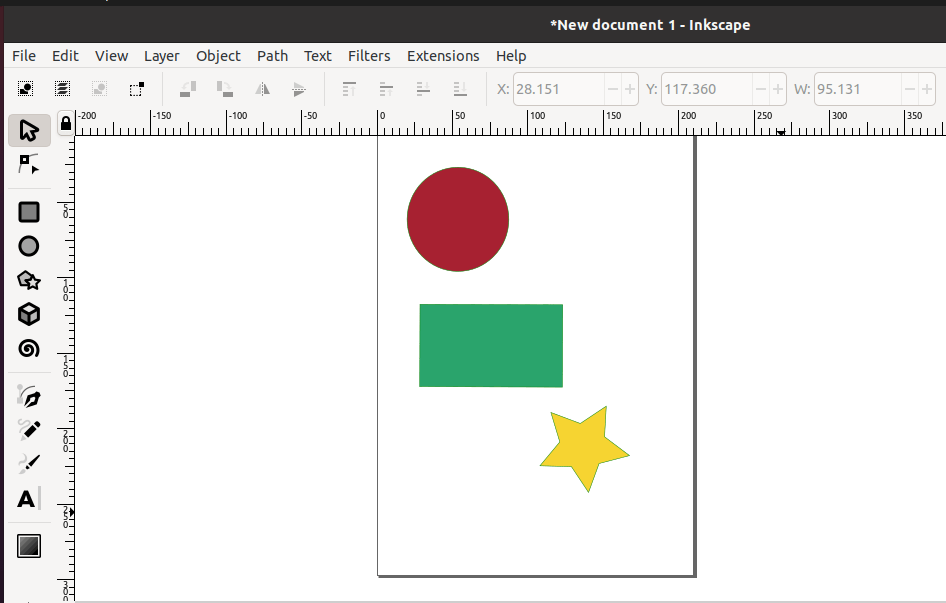Select the 3D Box tool

pyautogui.click(x=28, y=314)
